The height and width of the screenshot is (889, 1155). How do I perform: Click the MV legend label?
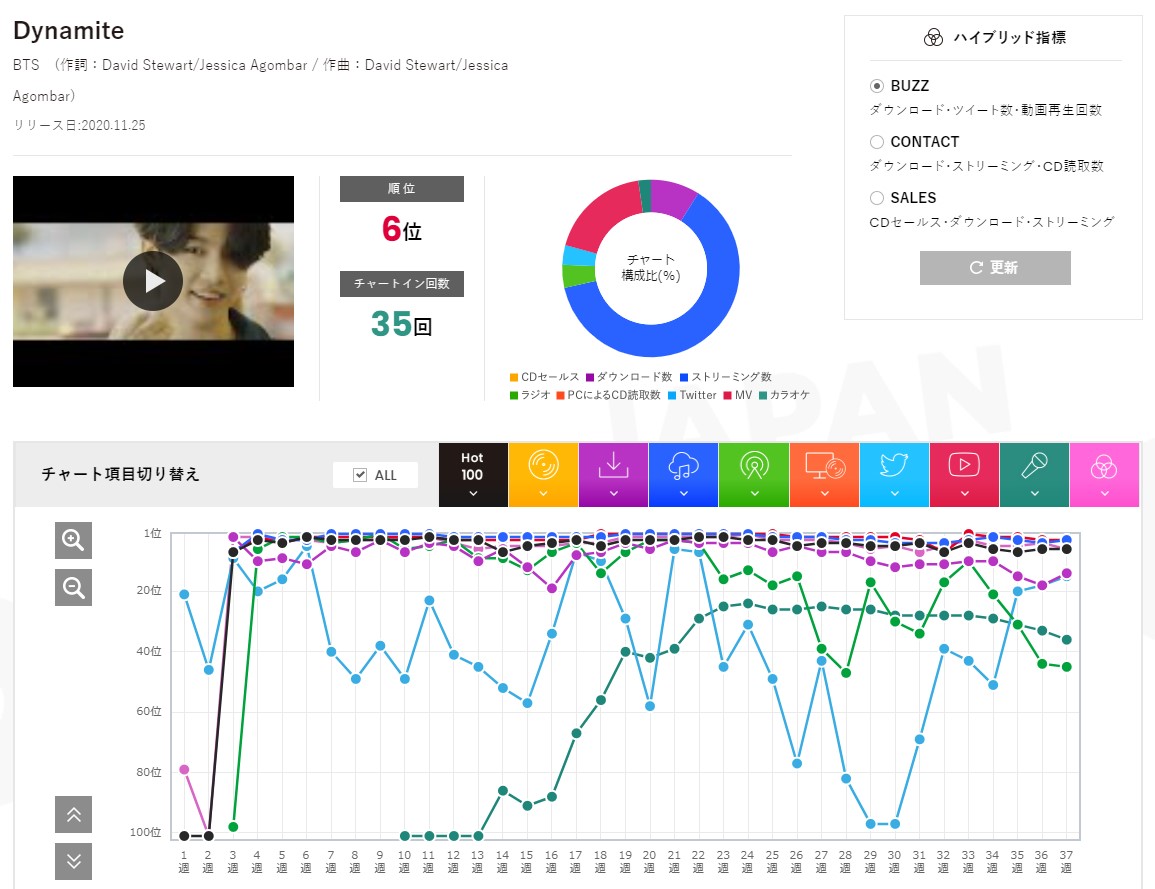pos(743,396)
